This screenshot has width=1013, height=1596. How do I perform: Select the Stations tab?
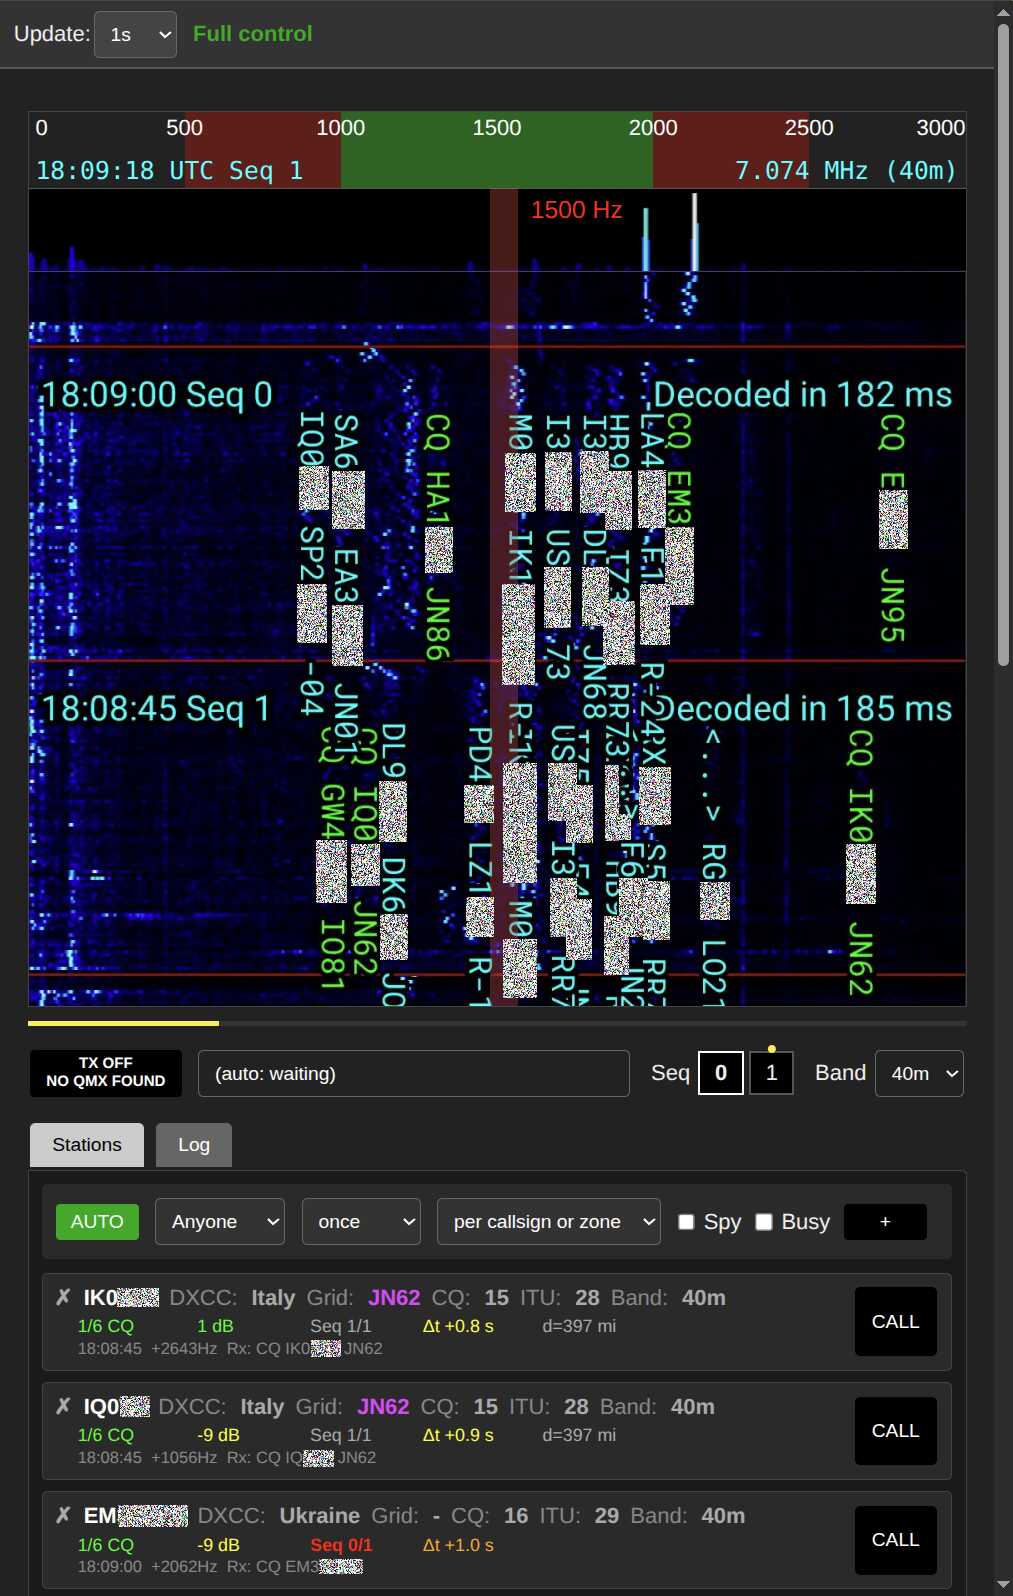point(87,1145)
